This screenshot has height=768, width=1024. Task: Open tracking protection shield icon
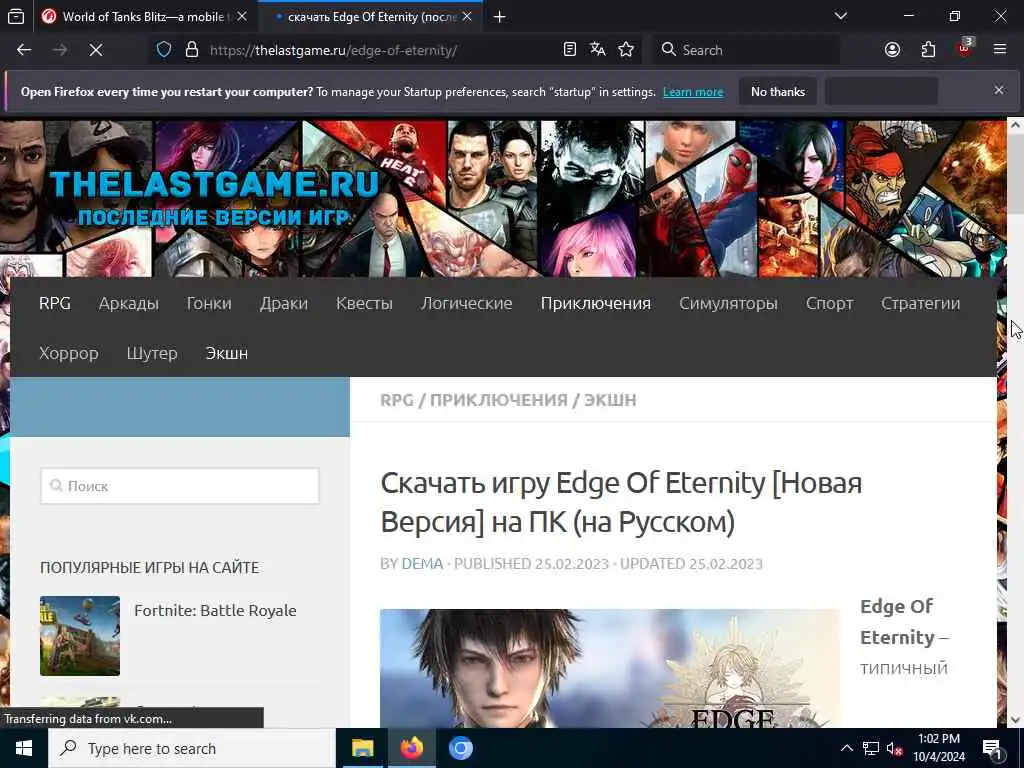point(164,50)
